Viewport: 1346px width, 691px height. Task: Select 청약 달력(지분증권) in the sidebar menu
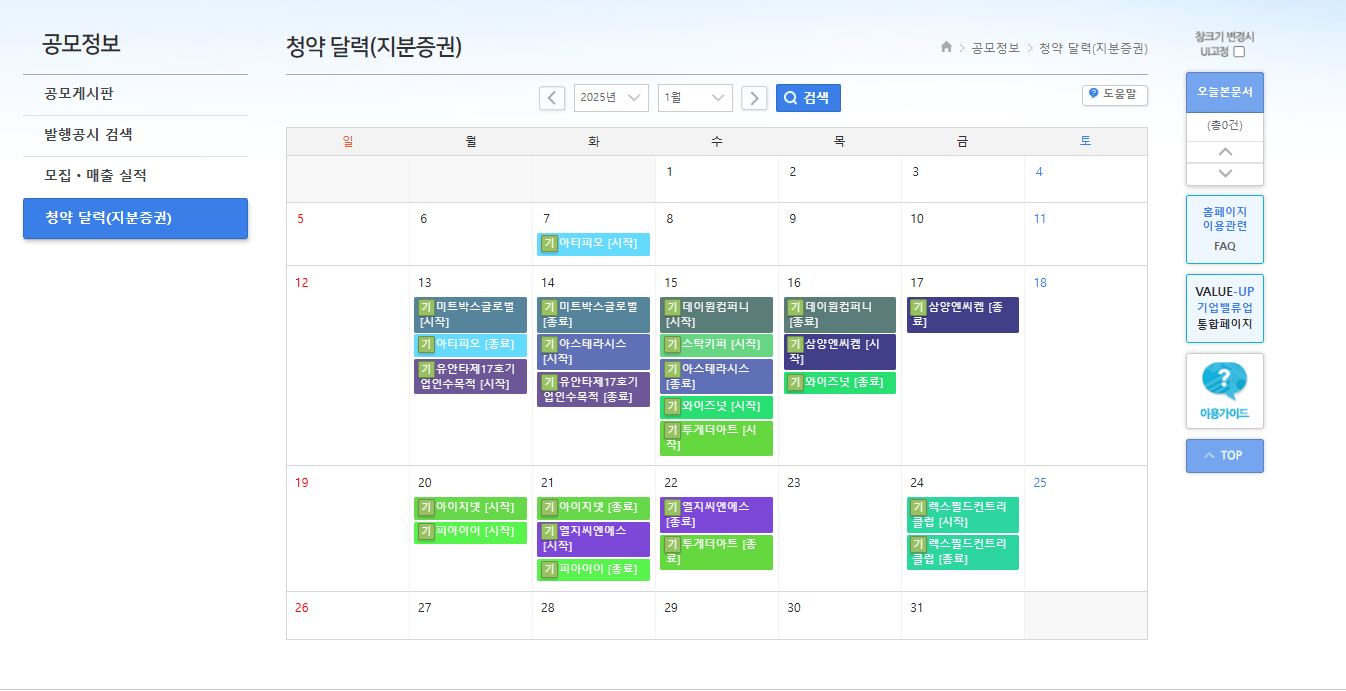(135, 218)
